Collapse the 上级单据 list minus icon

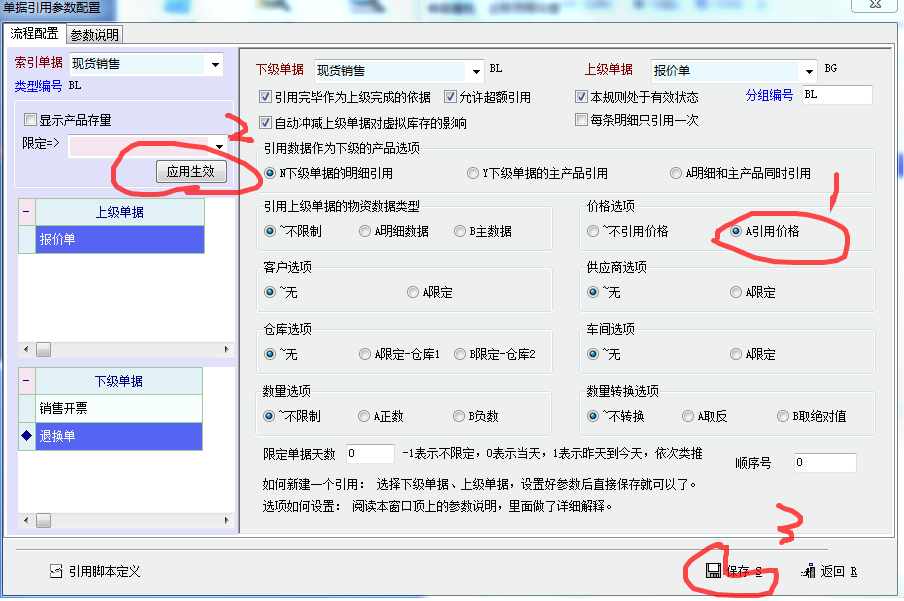click(26, 212)
